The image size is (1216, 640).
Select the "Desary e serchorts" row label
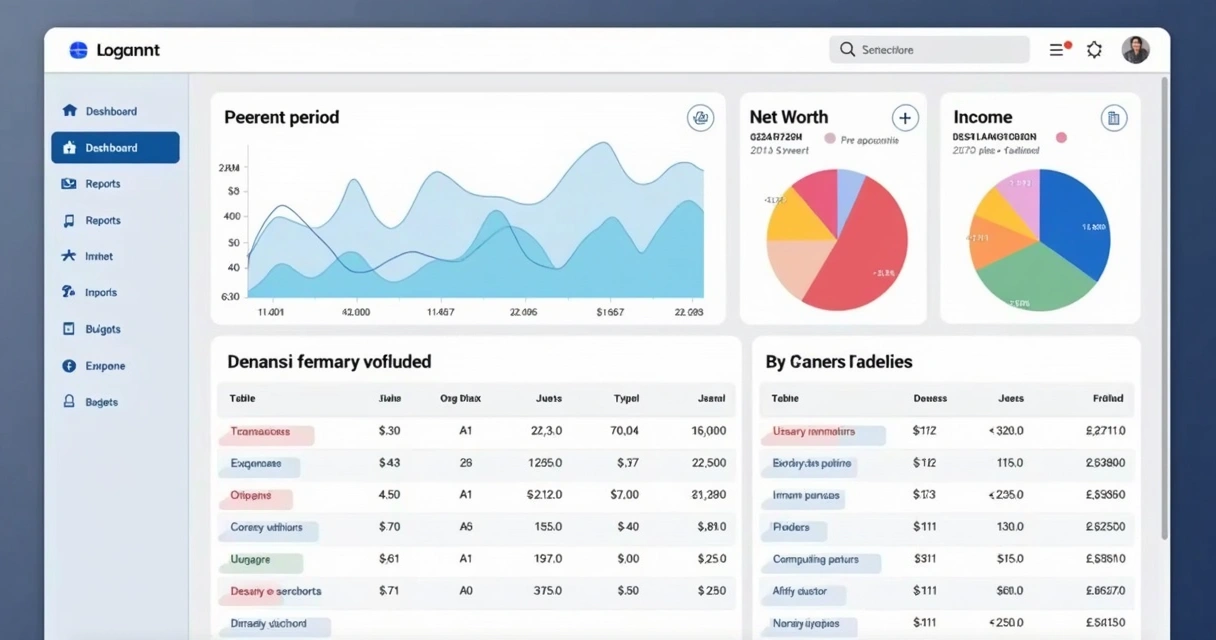point(276,592)
